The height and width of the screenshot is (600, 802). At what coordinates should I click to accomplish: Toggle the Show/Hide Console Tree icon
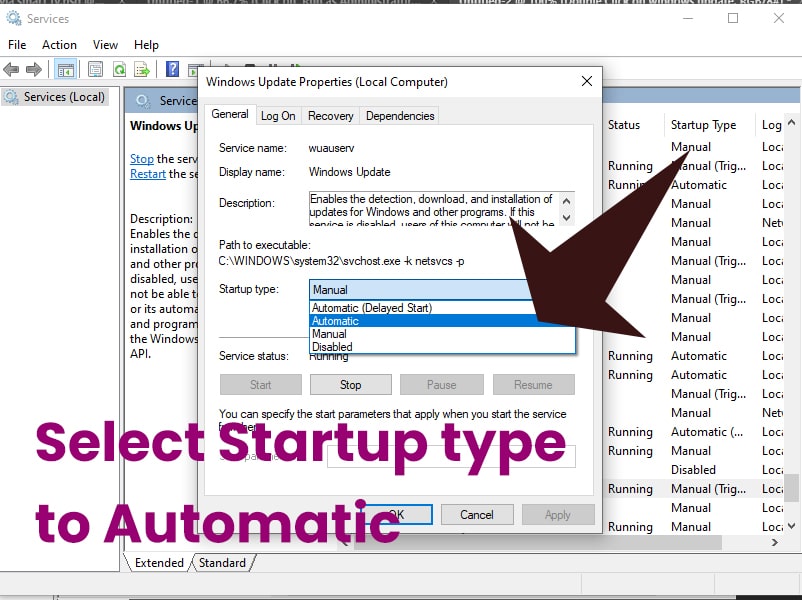click(x=65, y=70)
